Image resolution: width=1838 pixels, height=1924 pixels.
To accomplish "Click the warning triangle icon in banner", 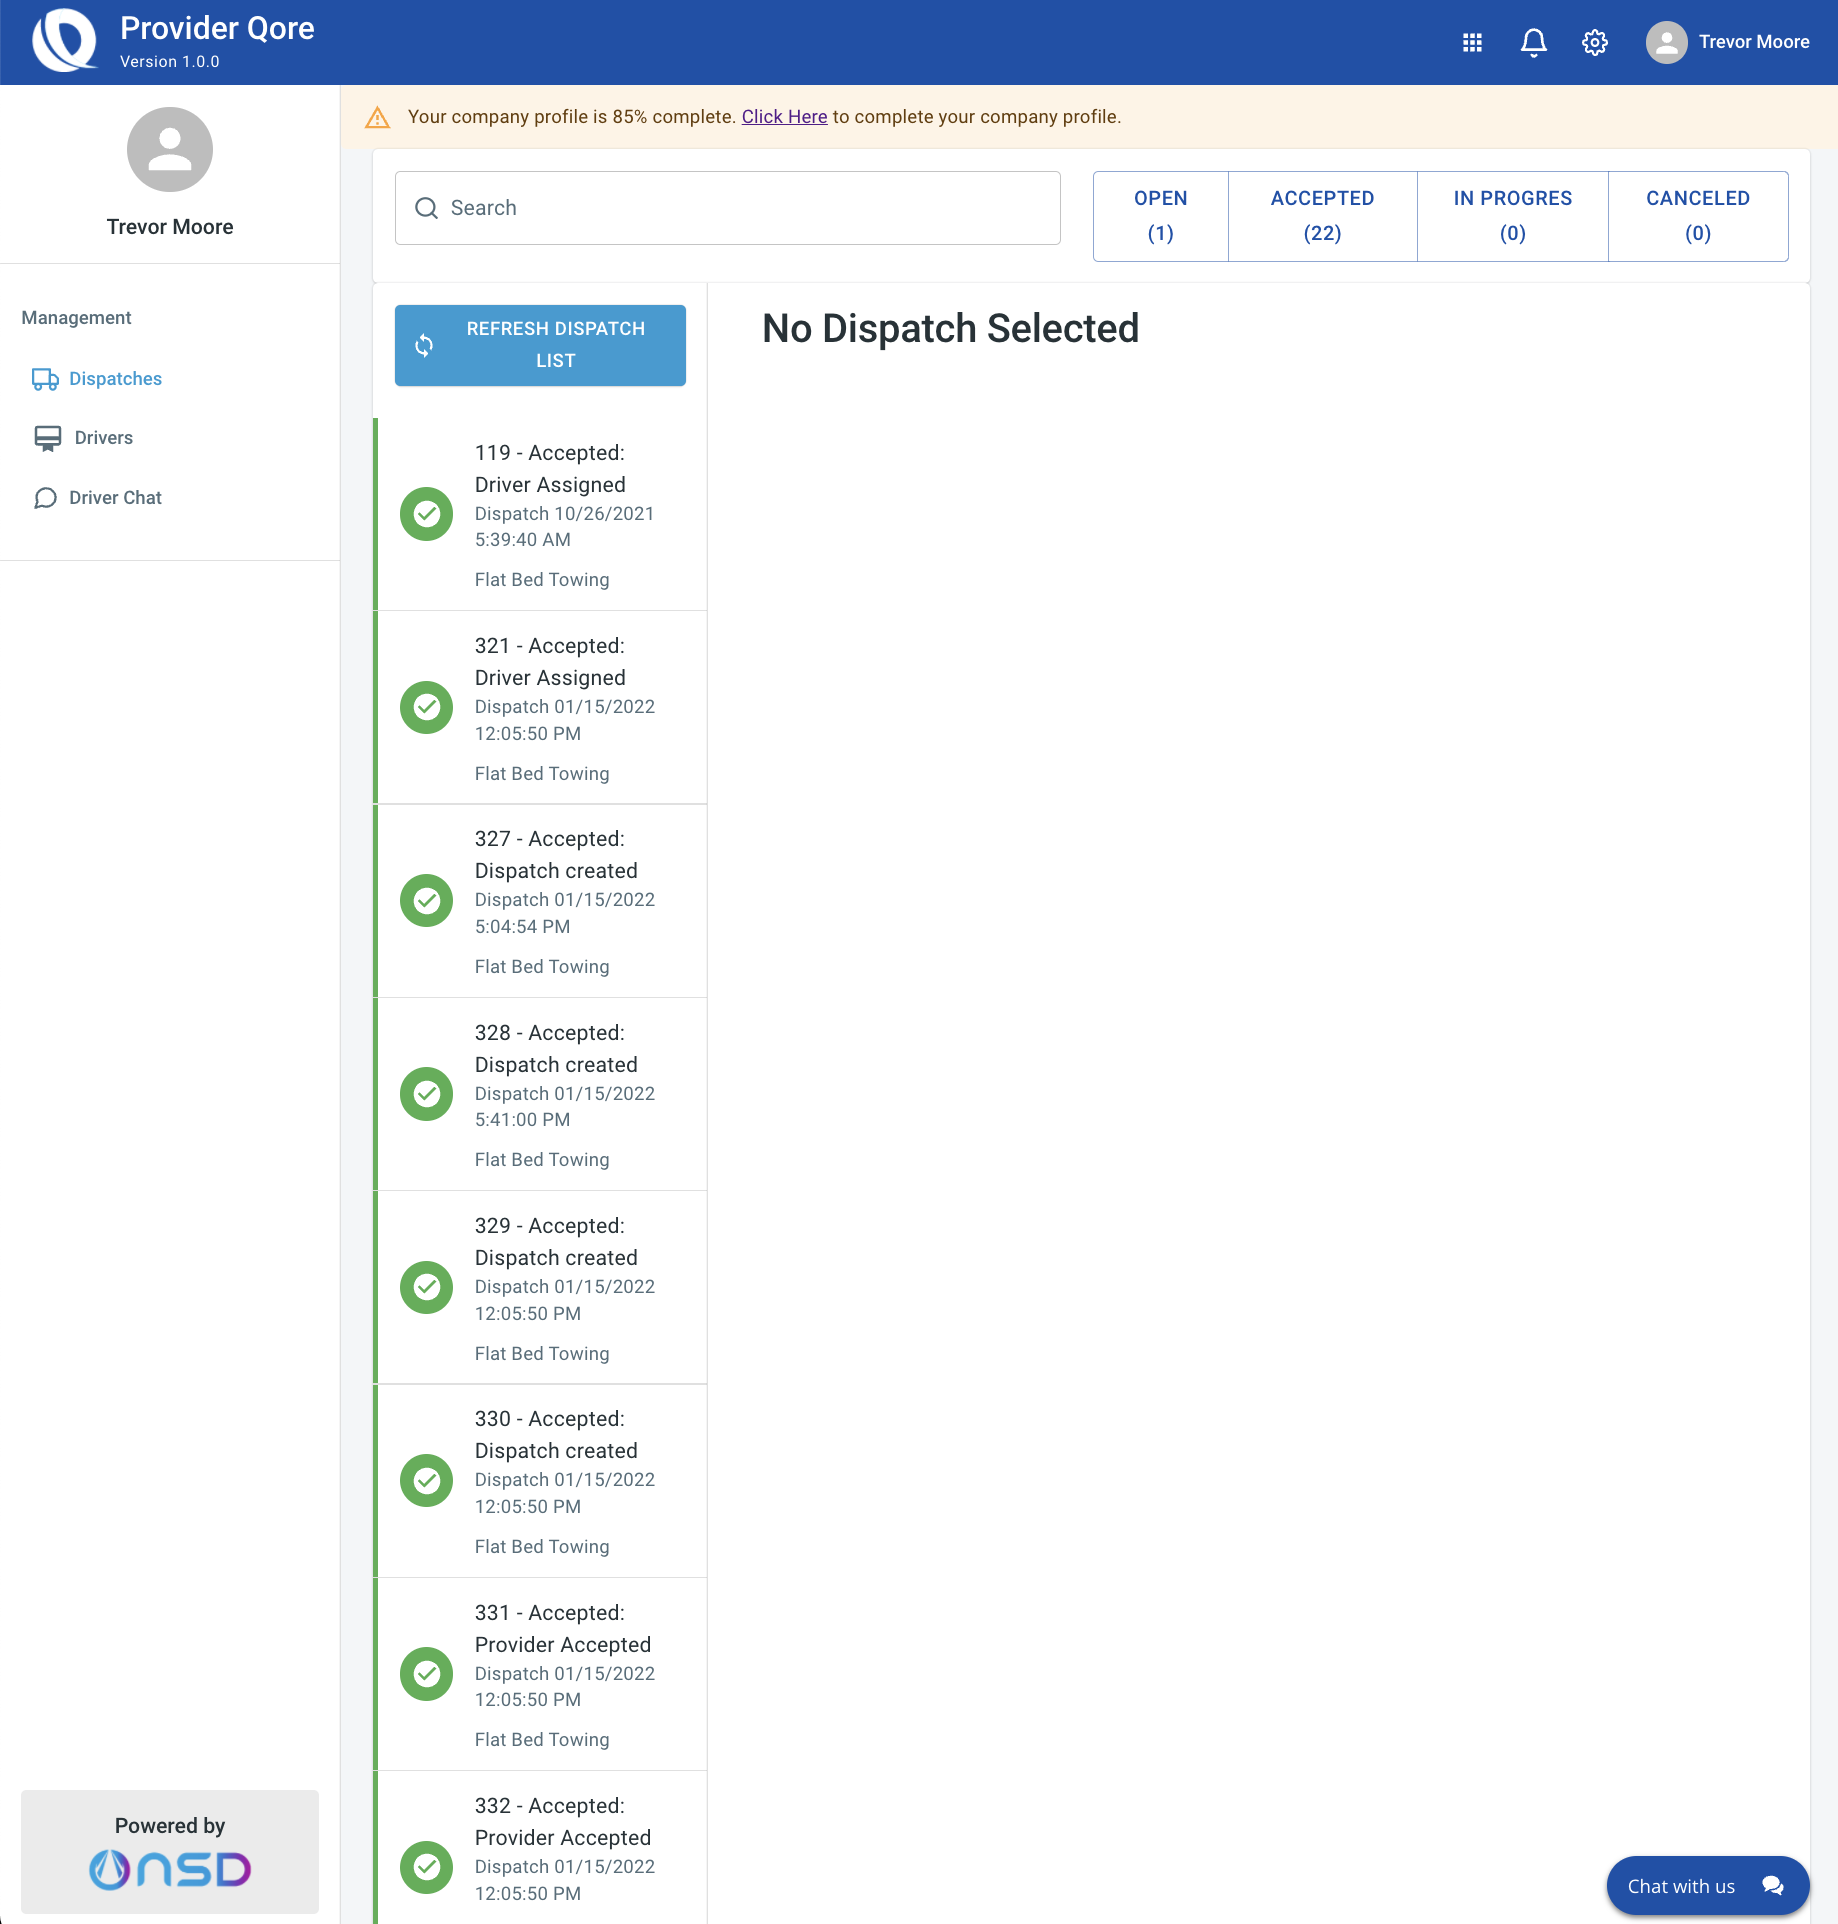I will click(378, 117).
